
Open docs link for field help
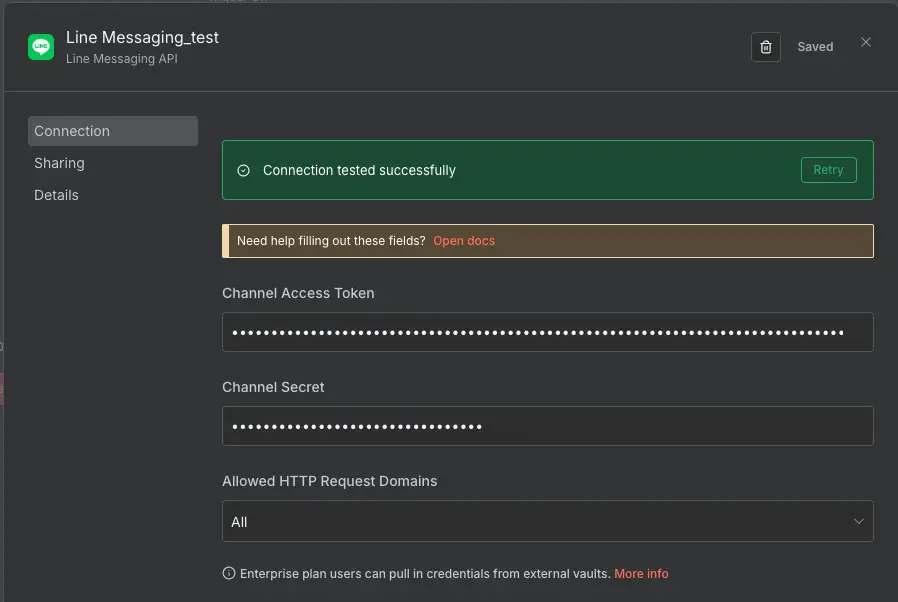(x=464, y=241)
